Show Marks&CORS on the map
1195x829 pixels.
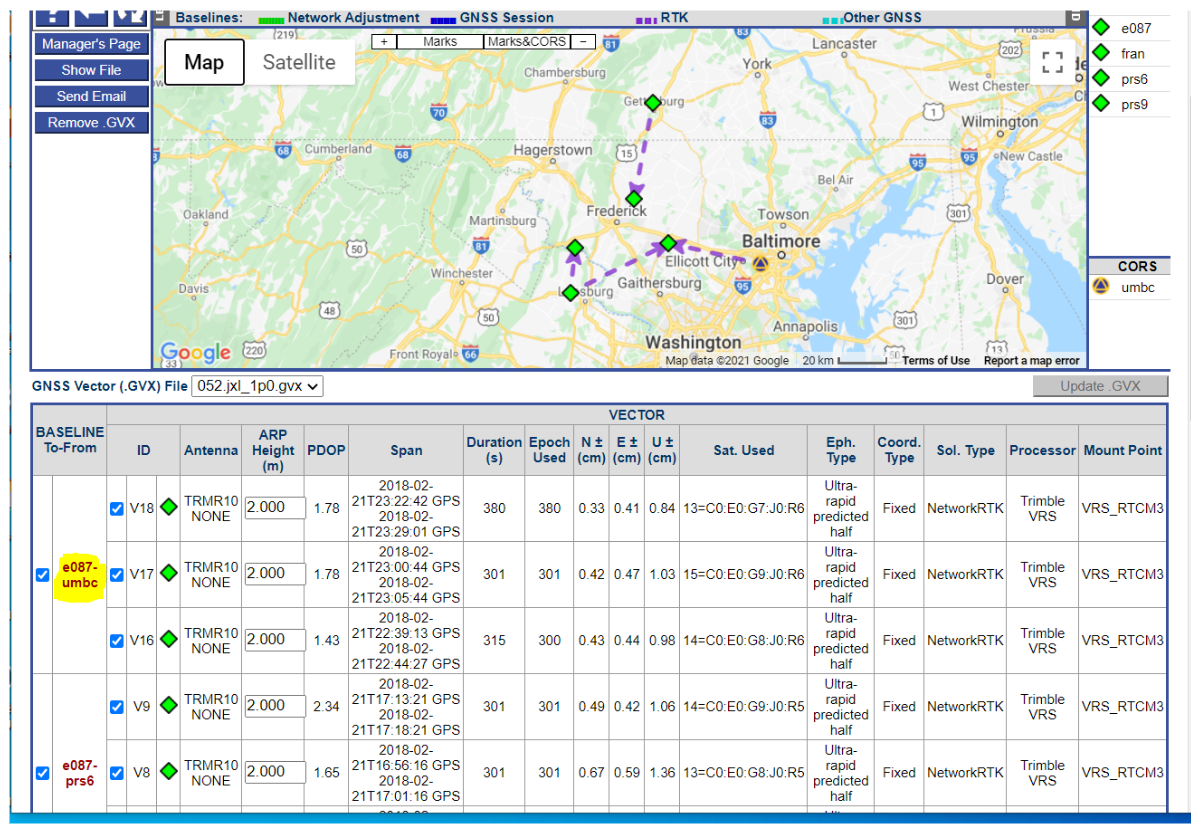point(526,42)
